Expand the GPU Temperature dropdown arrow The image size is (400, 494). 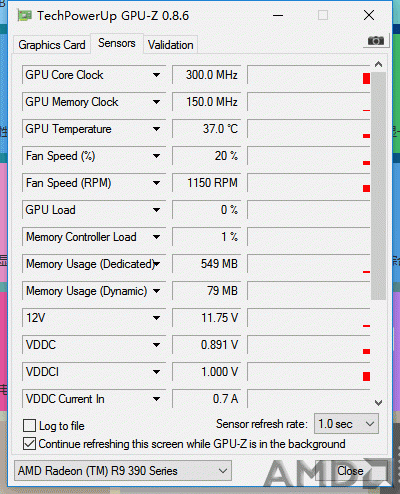click(x=156, y=129)
